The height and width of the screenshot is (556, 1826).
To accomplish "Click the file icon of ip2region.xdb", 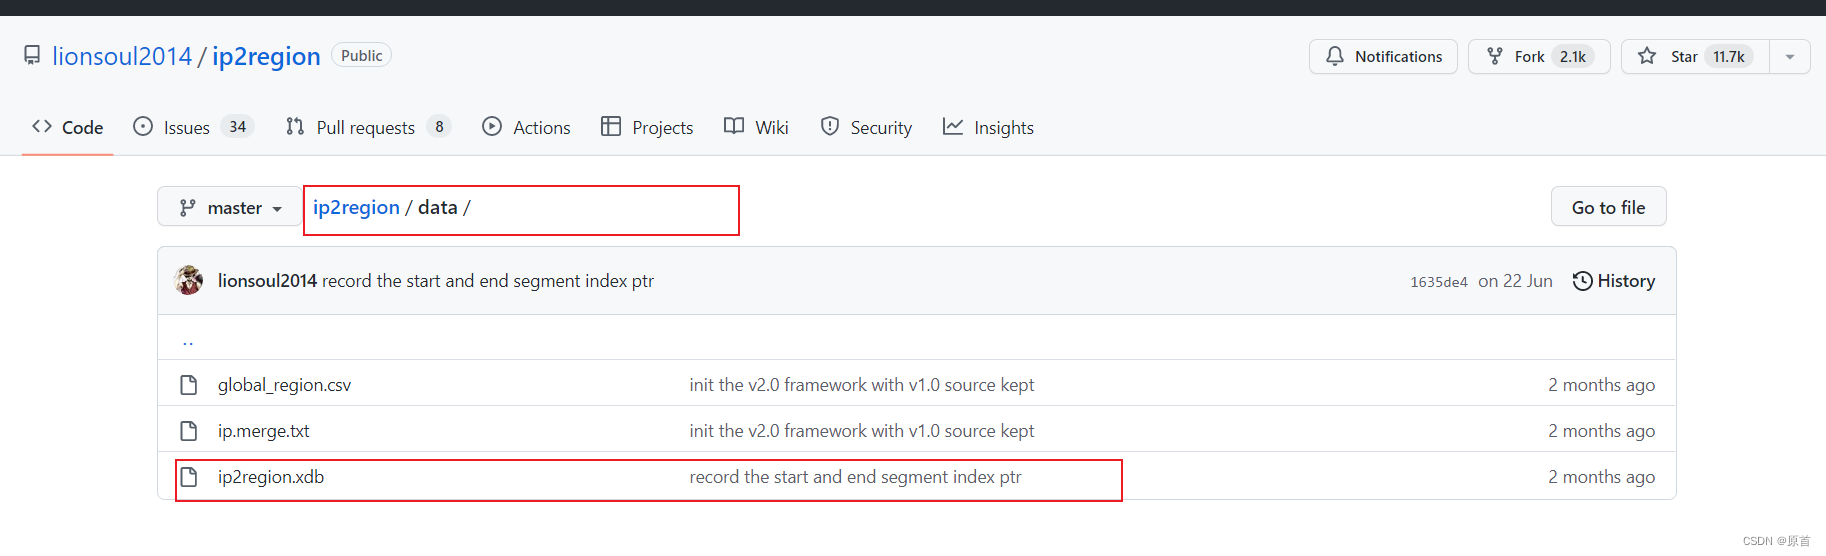I will [x=188, y=477].
